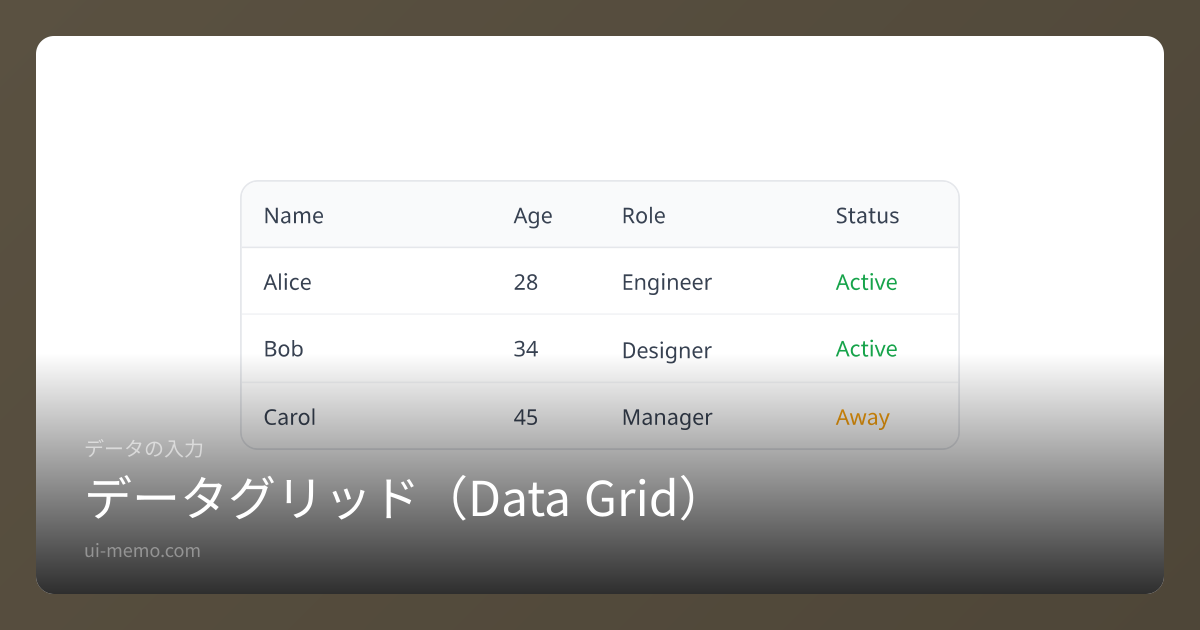Viewport: 1200px width, 630px height.
Task: Click the Age column header
Action: (x=533, y=216)
